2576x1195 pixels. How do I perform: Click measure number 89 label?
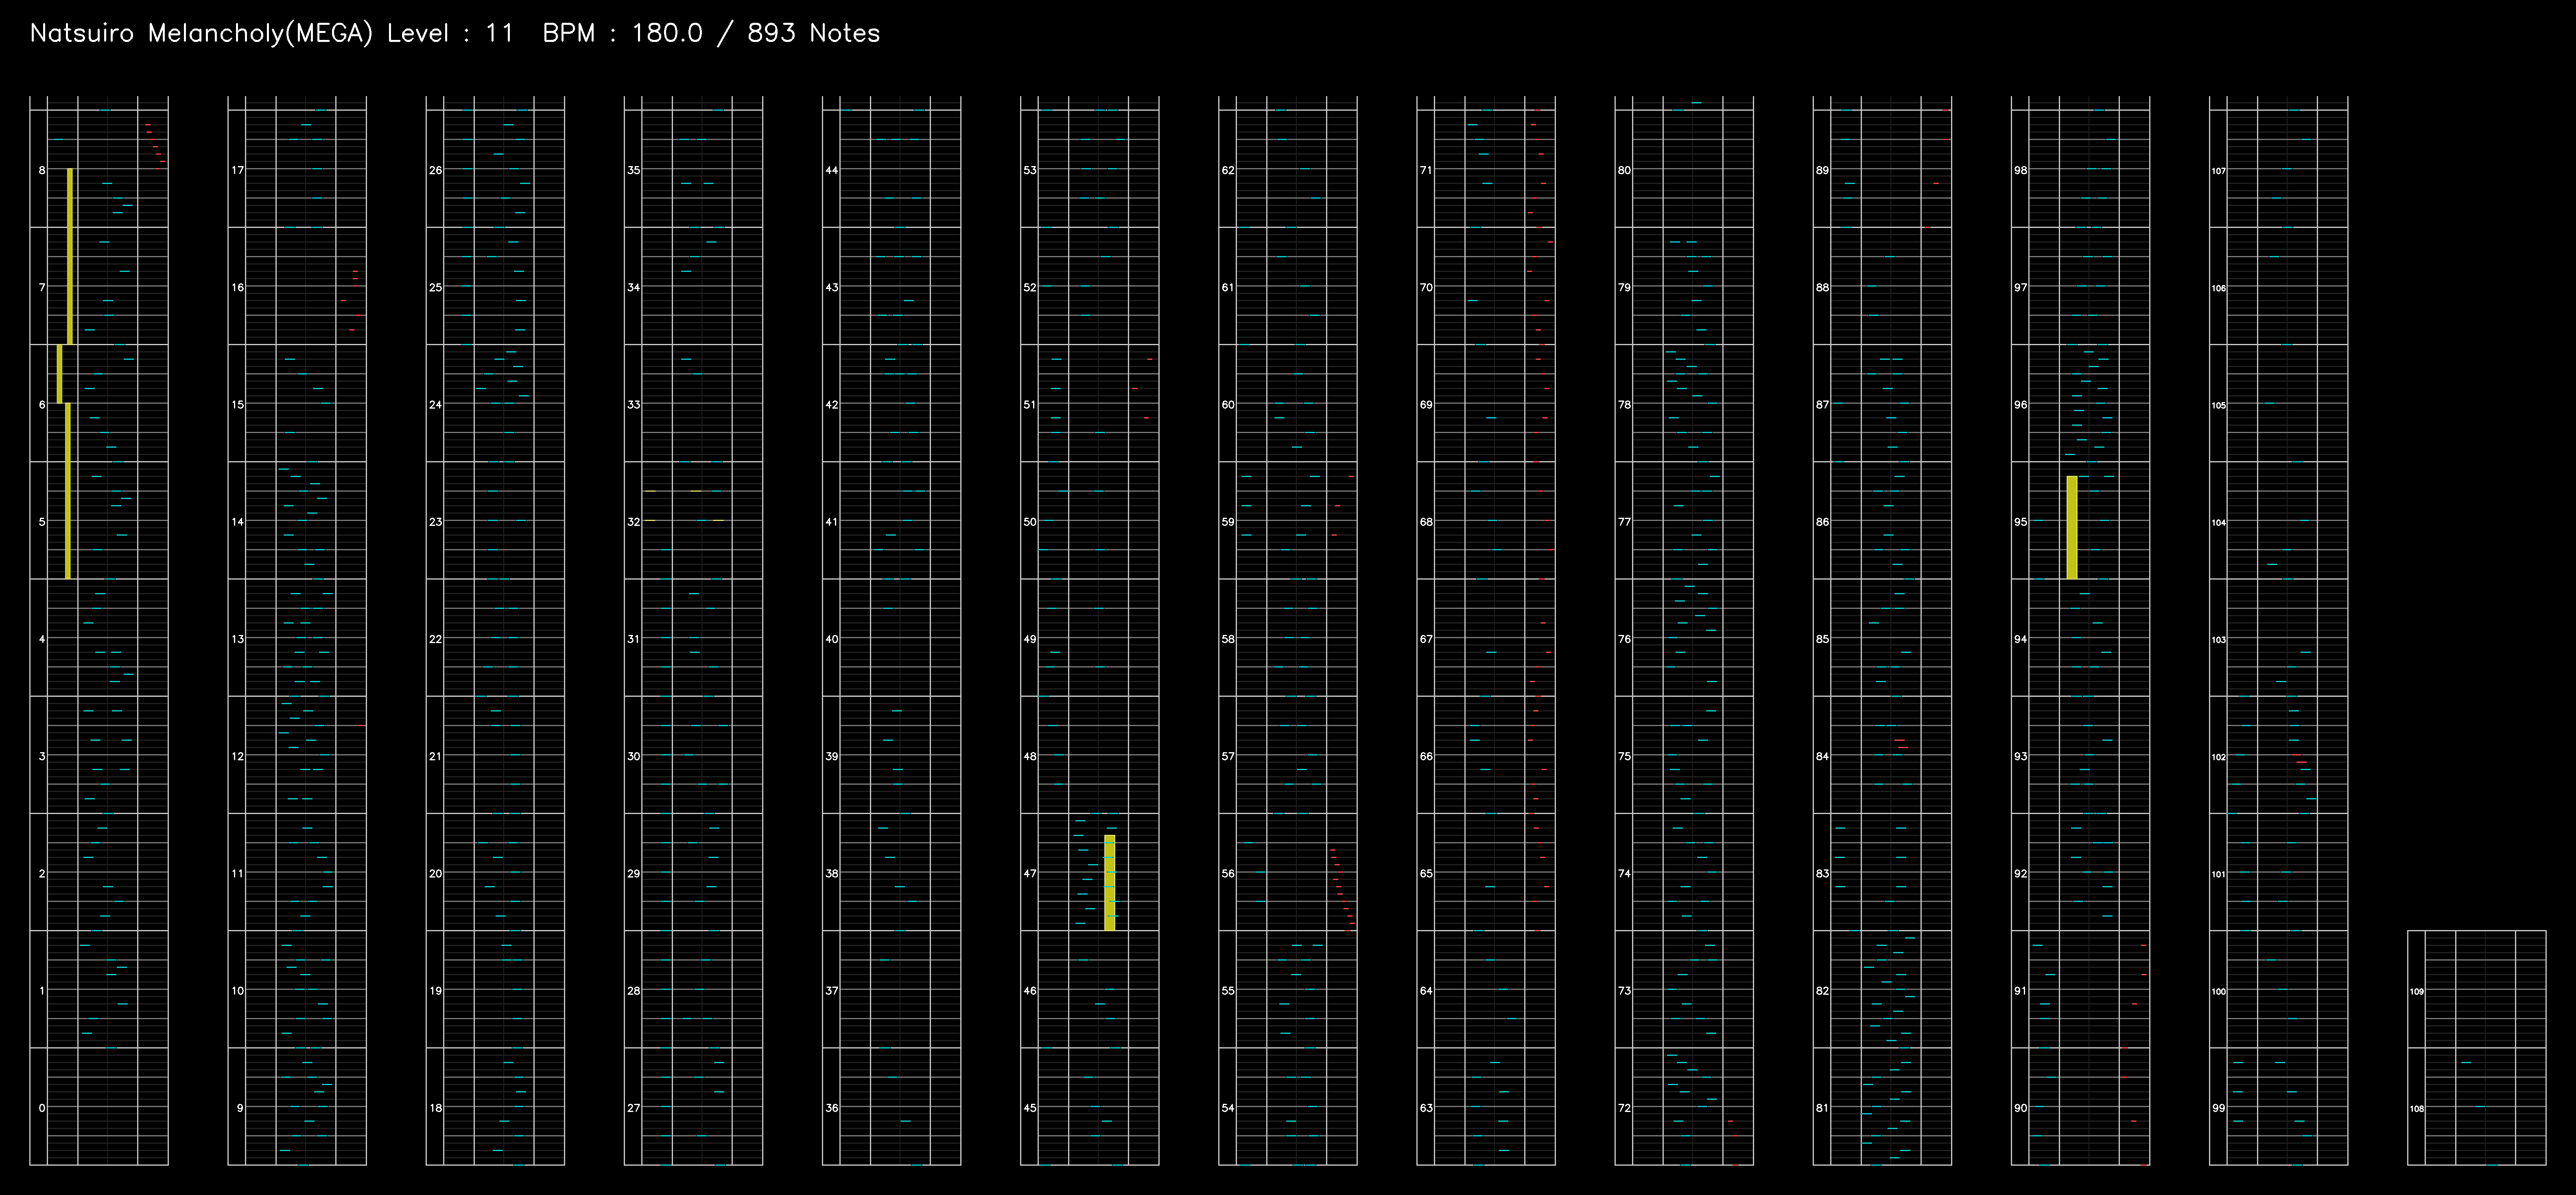[1822, 170]
